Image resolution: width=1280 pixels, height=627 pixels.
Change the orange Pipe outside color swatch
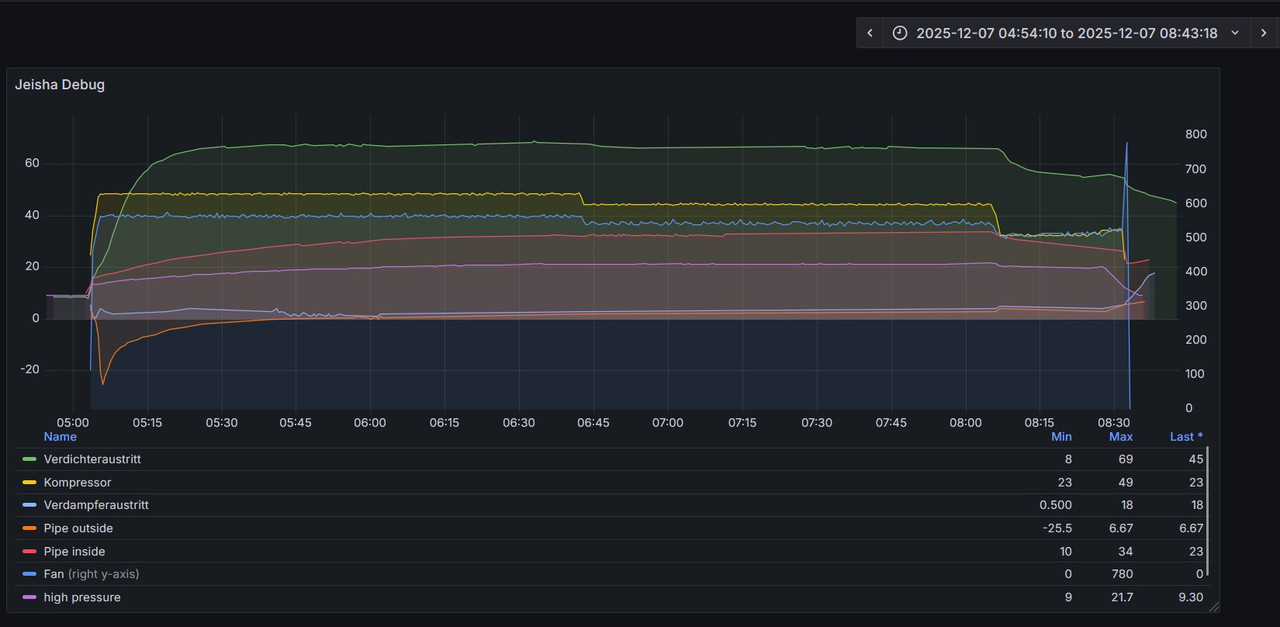[x=29, y=529]
